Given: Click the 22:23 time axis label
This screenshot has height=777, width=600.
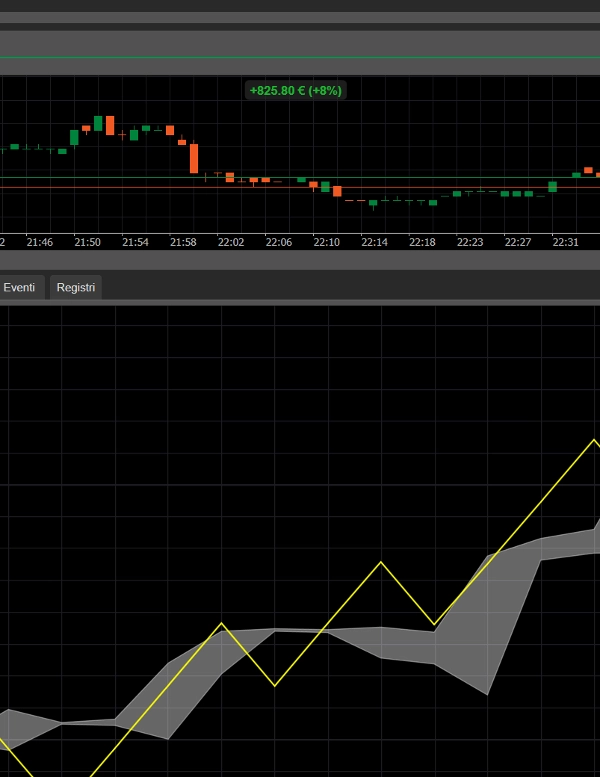Looking at the screenshot, I should click(470, 242).
